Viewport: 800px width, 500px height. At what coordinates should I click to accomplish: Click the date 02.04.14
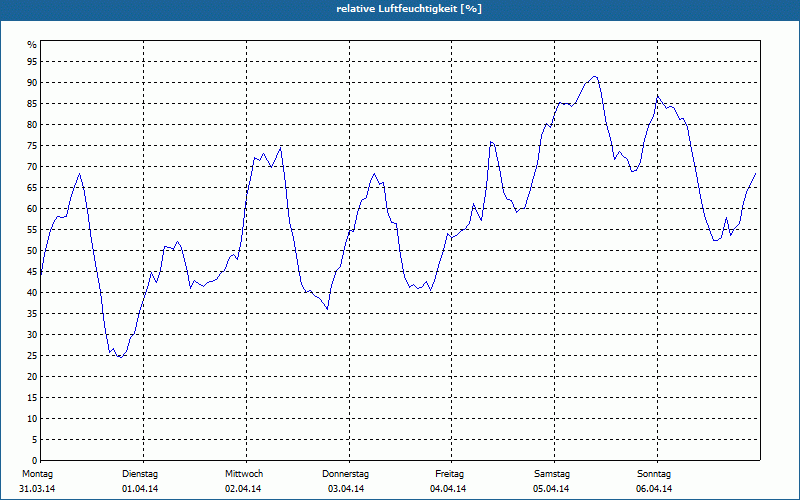point(243,489)
